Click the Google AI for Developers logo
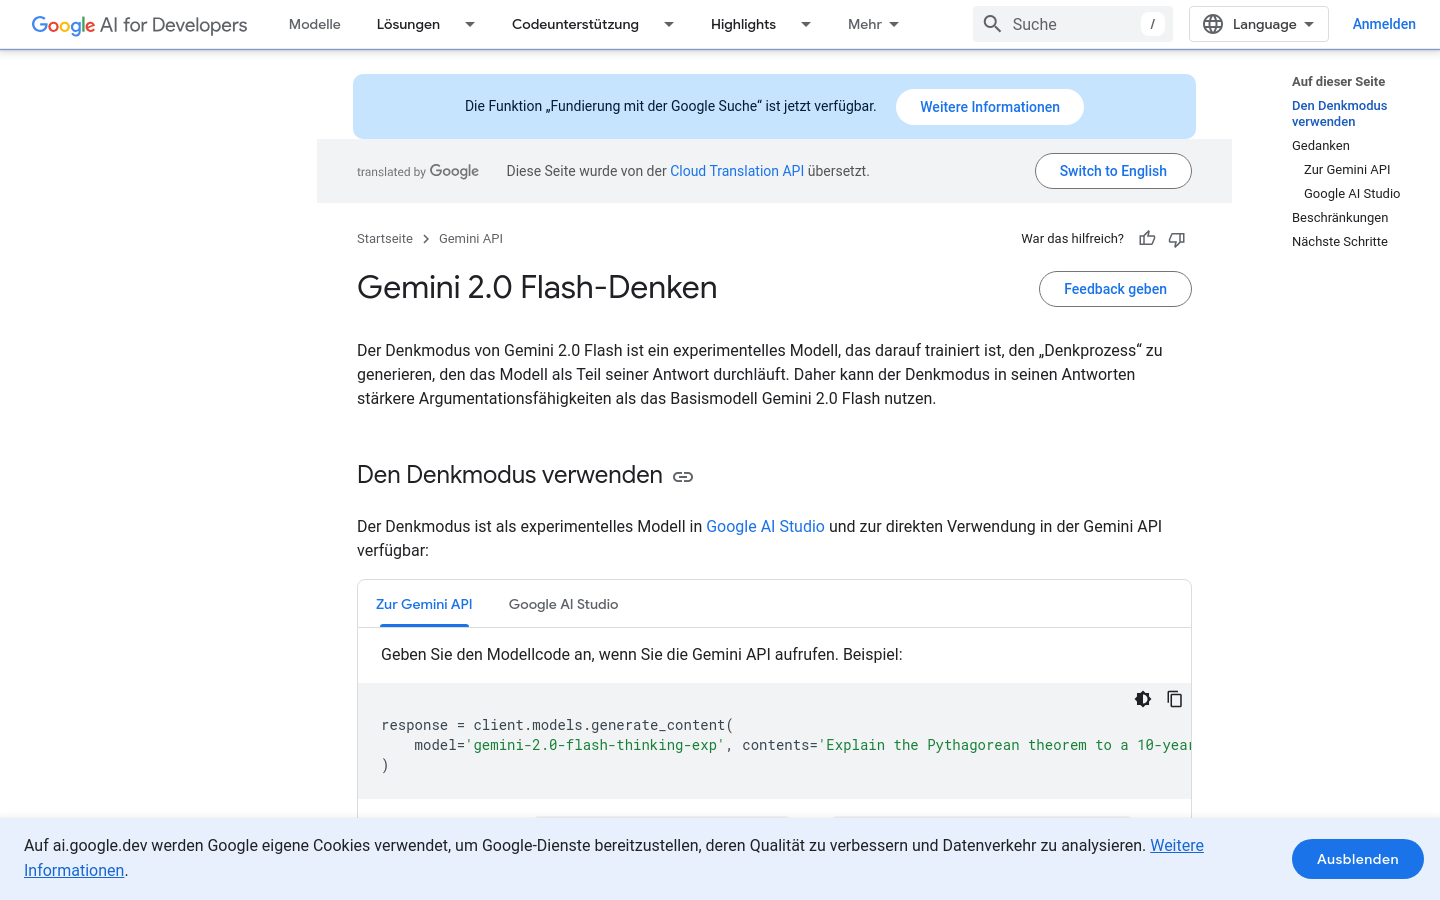The width and height of the screenshot is (1440, 900). [139, 25]
